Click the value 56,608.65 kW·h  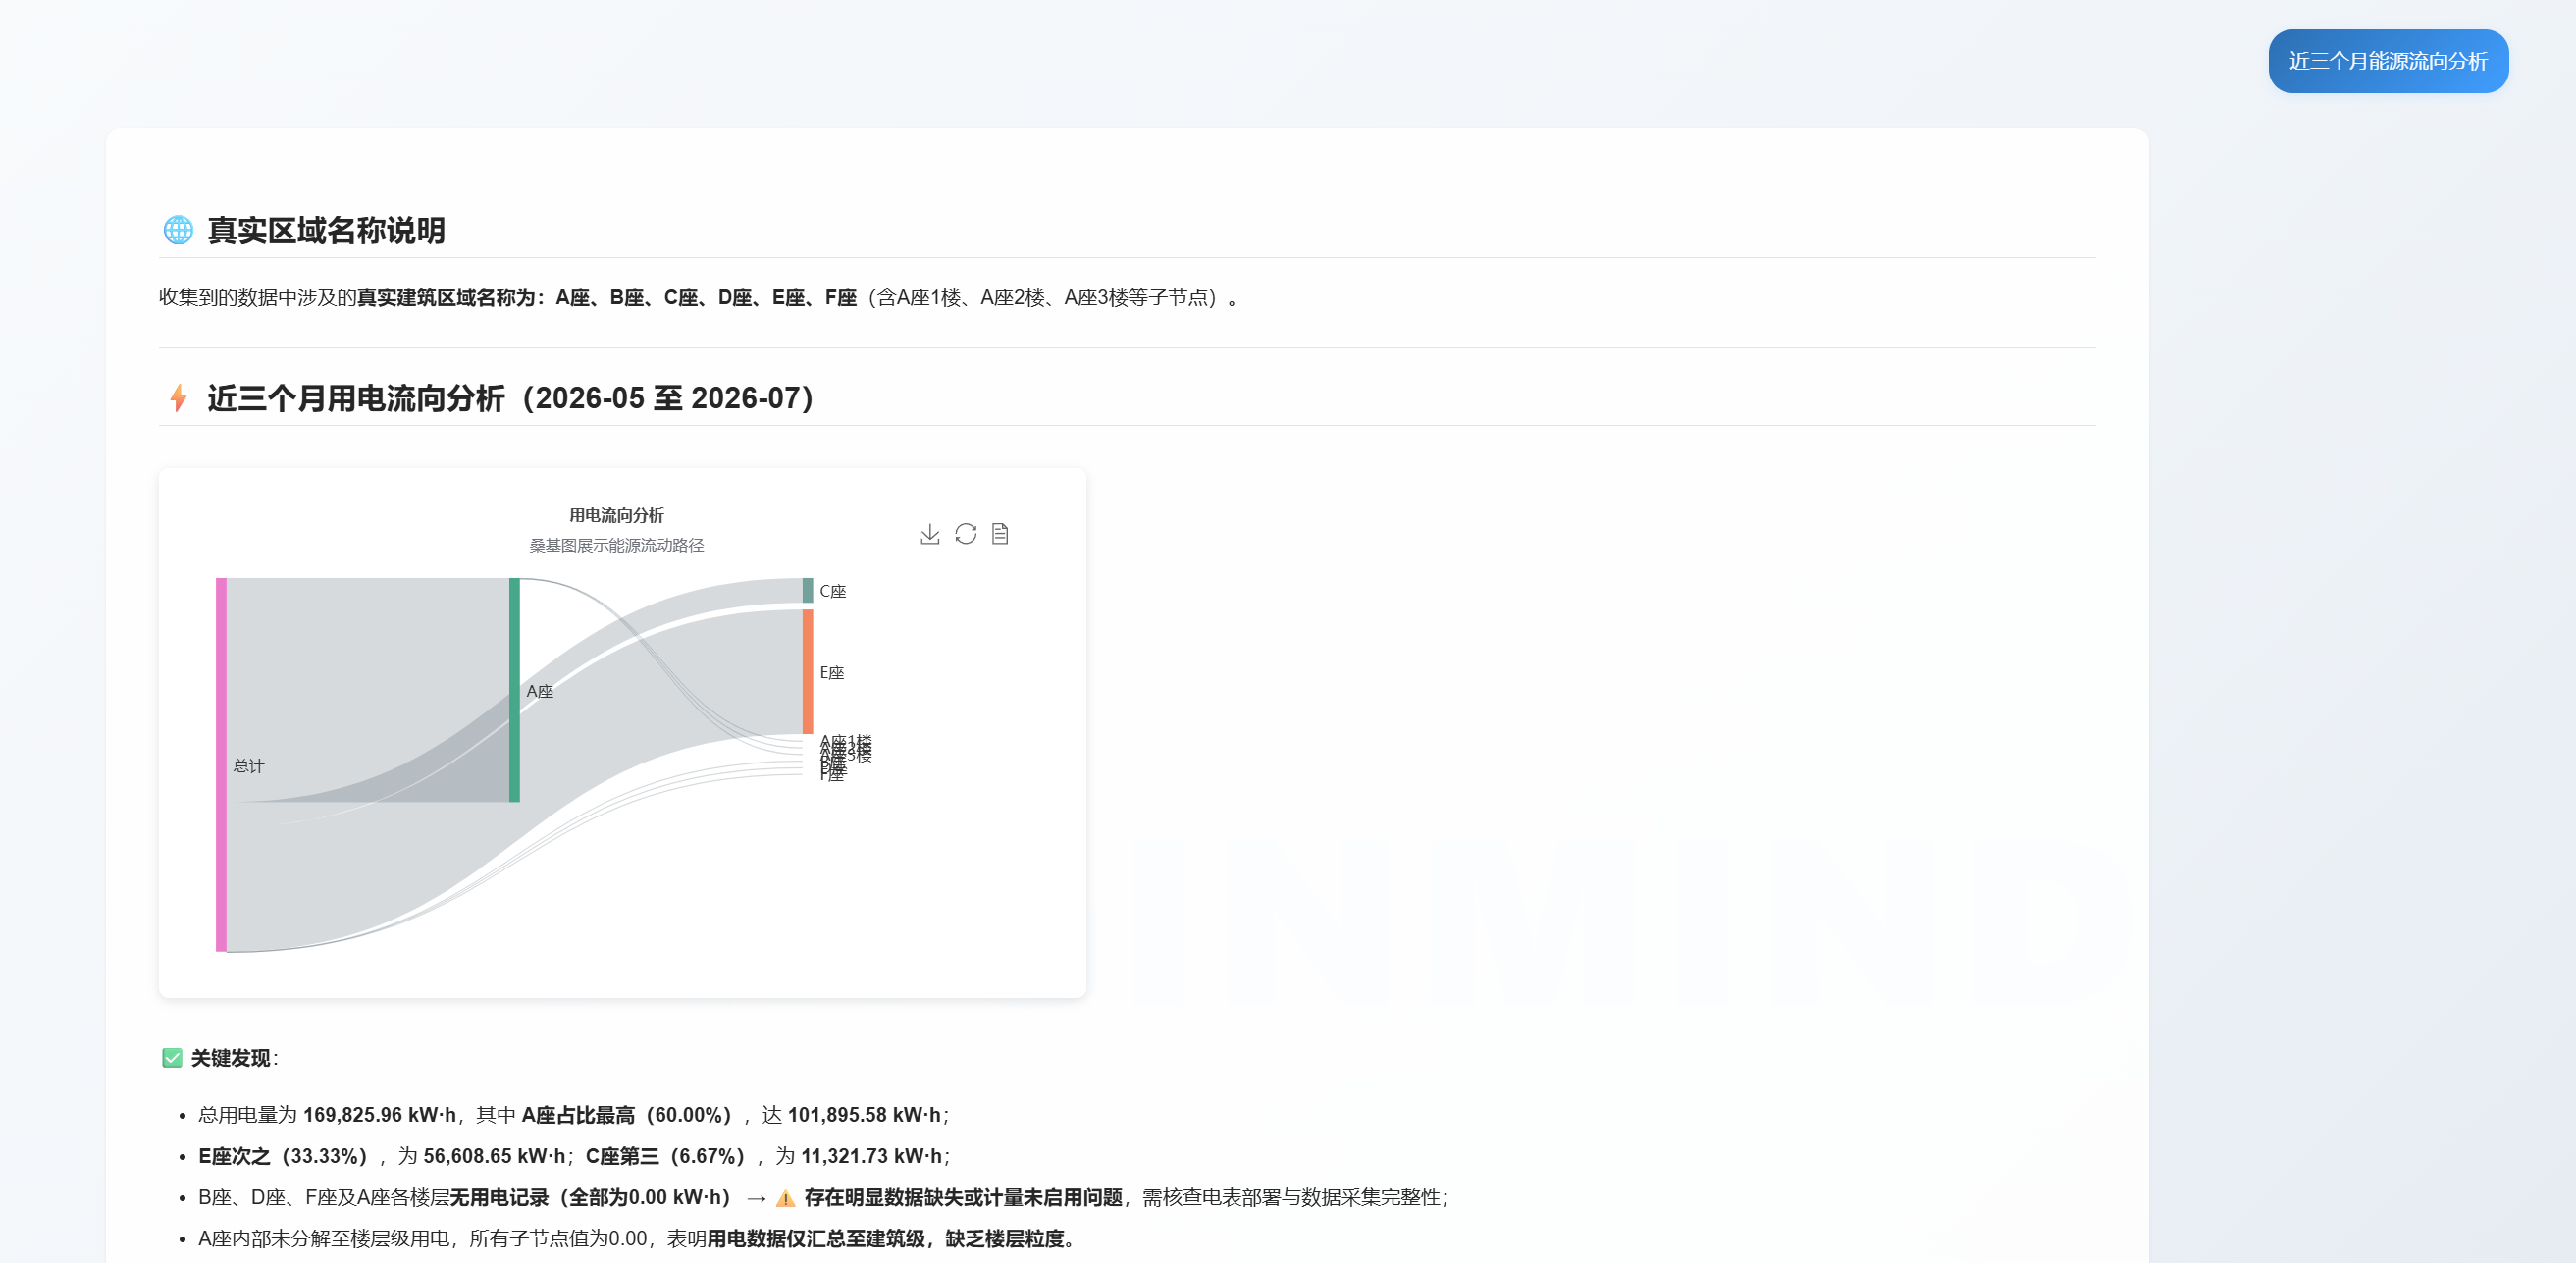(x=494, y=1156)
